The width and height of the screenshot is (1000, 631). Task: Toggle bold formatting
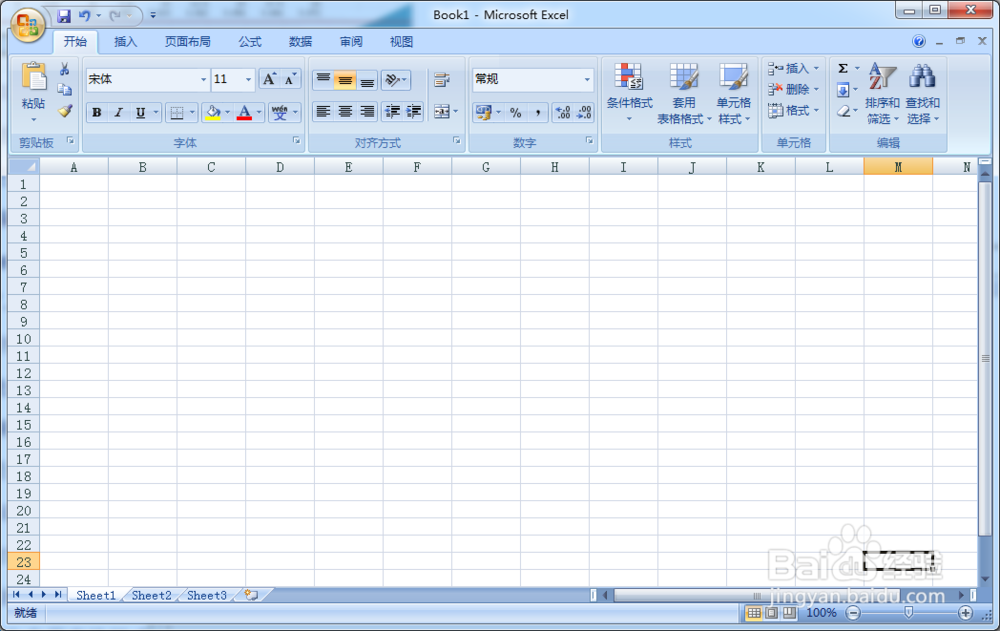pos(96,112)
